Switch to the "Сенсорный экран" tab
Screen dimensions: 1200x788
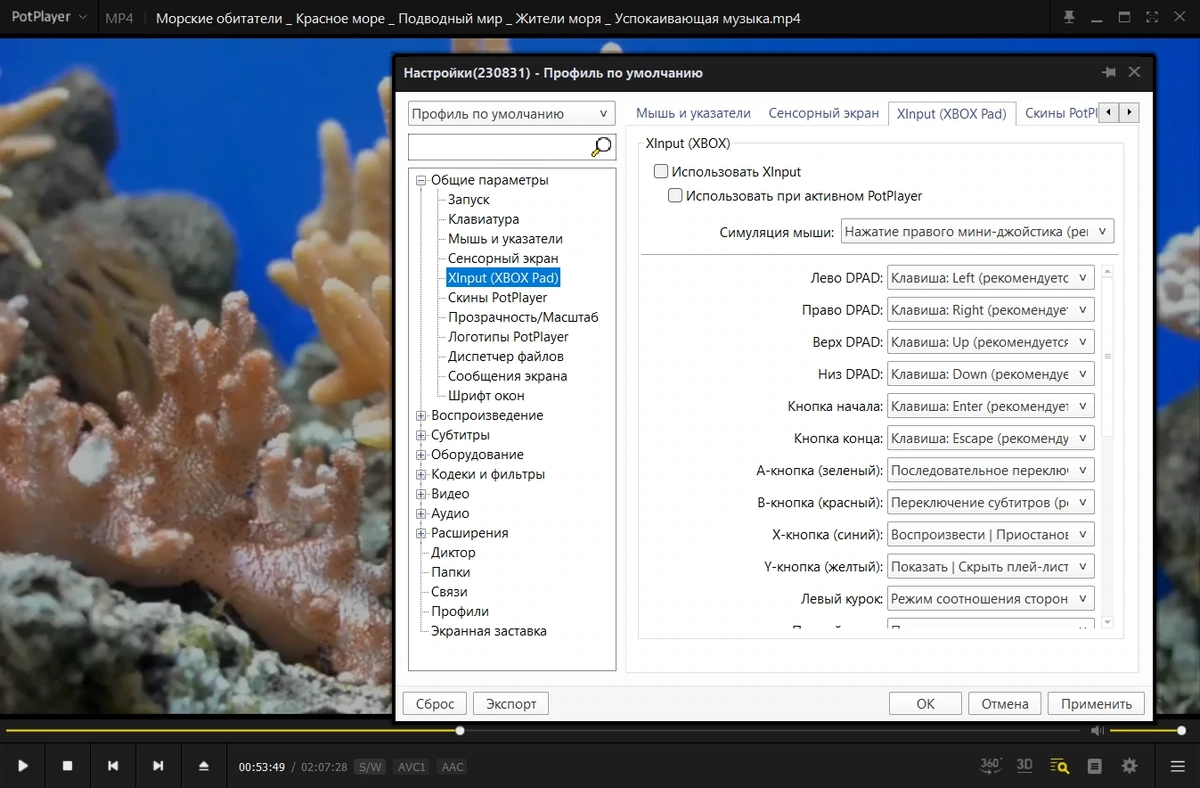point(823,114)
